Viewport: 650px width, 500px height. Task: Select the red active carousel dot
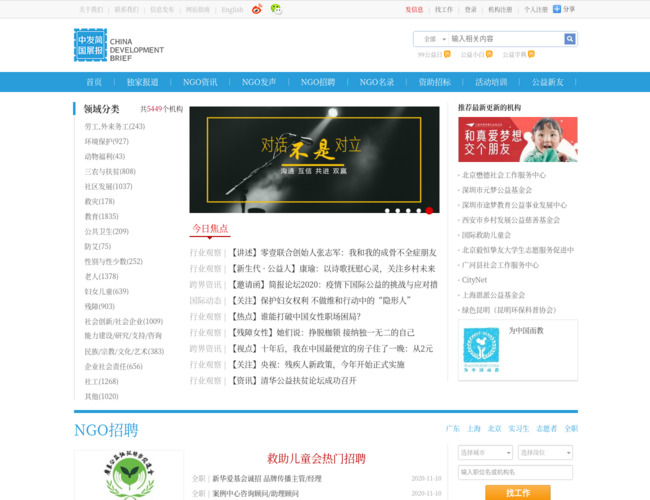tap(429, 211)
